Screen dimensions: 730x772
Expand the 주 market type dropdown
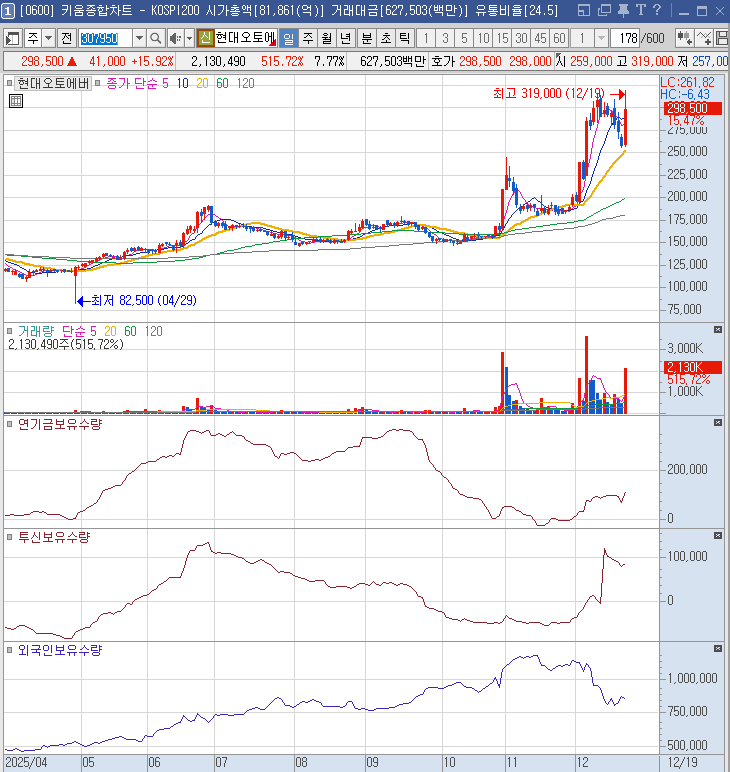tap(48, 38)
